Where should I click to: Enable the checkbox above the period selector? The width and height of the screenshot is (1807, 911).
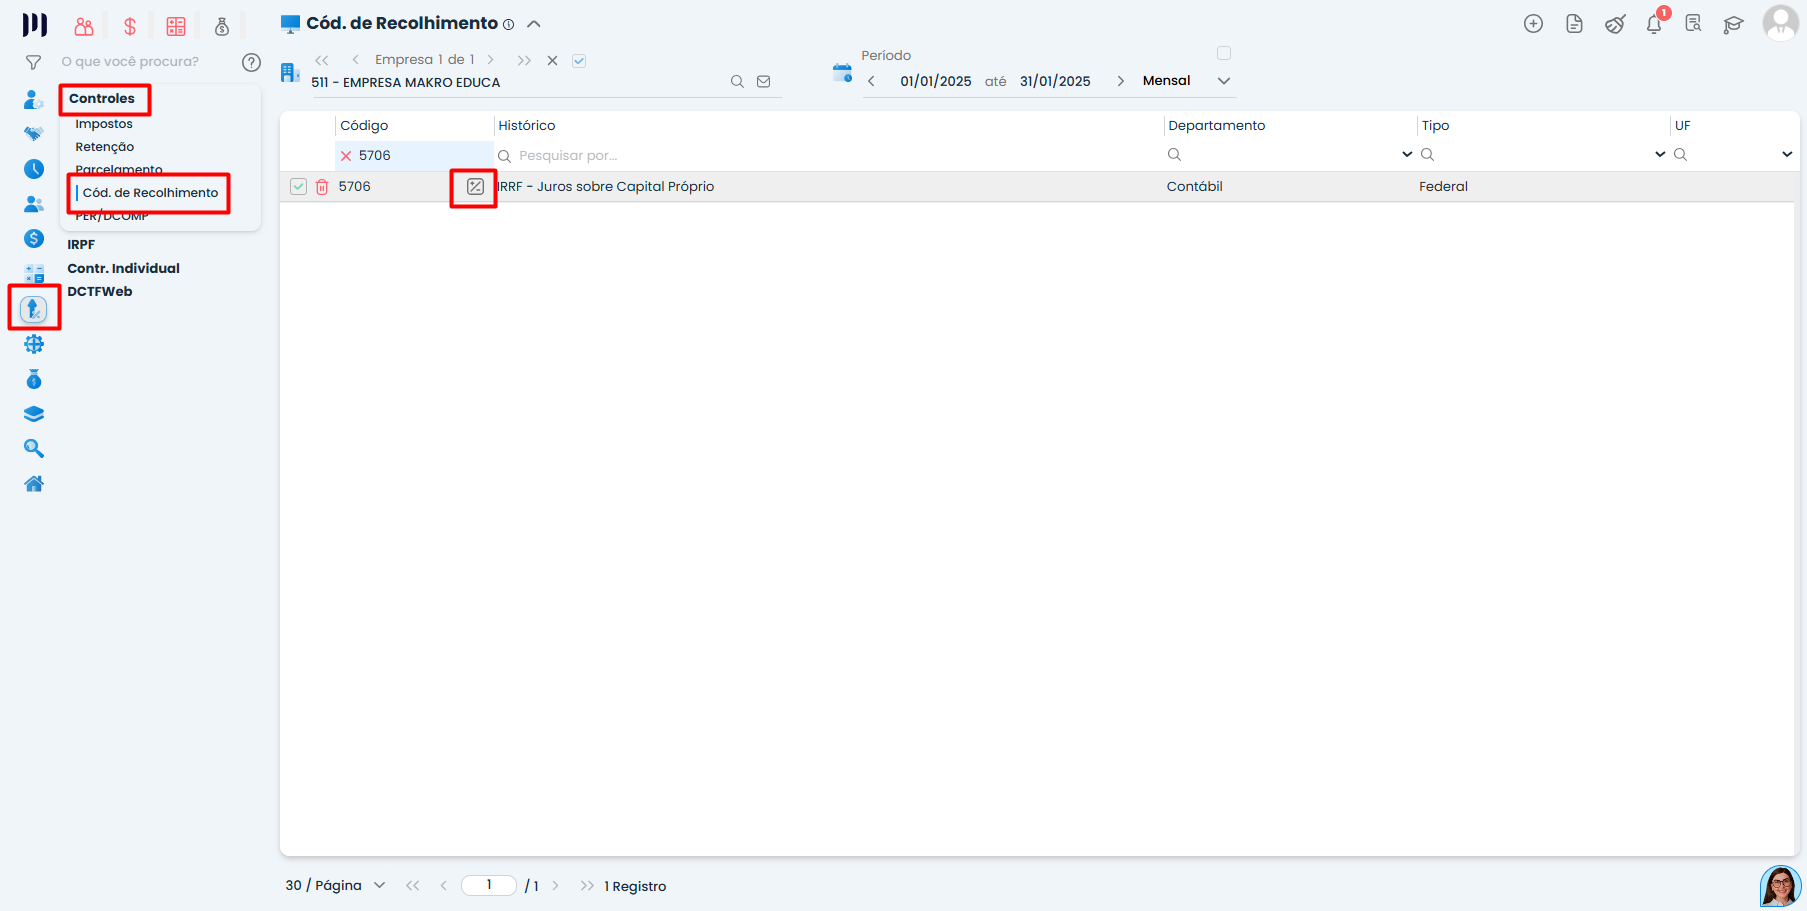pyautogui.click(x=1224, y=53)
